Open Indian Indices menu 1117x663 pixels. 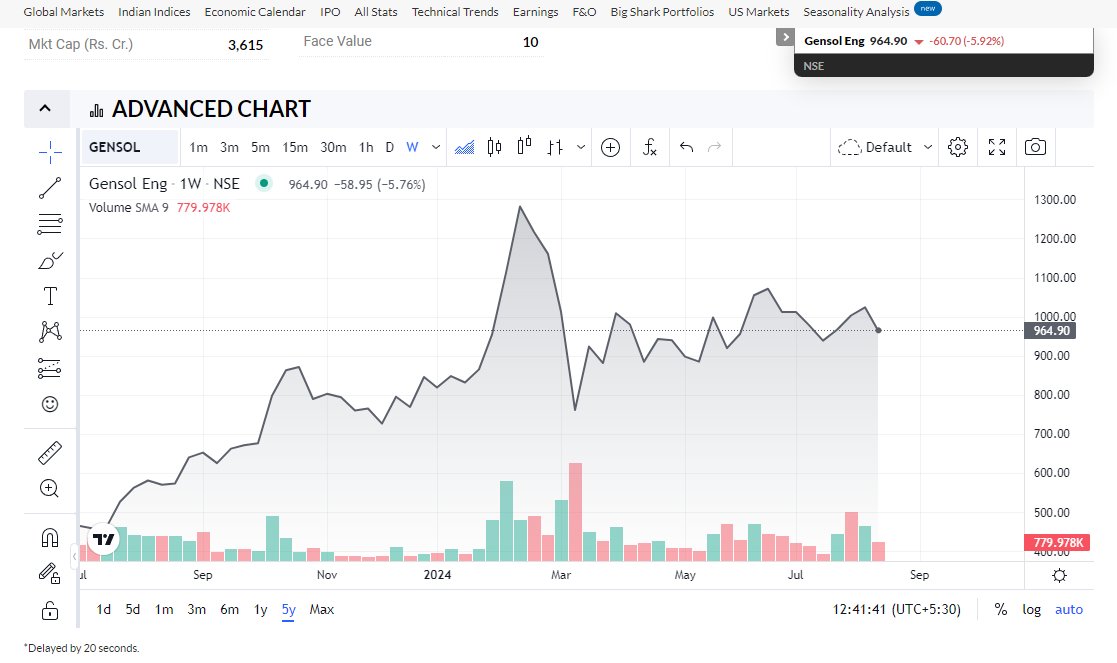click(x=154, y=12)
